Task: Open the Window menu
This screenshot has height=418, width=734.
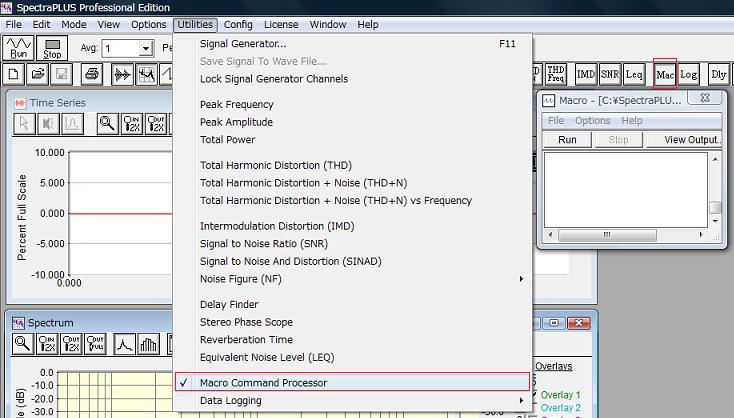Action: pos(328,24)
